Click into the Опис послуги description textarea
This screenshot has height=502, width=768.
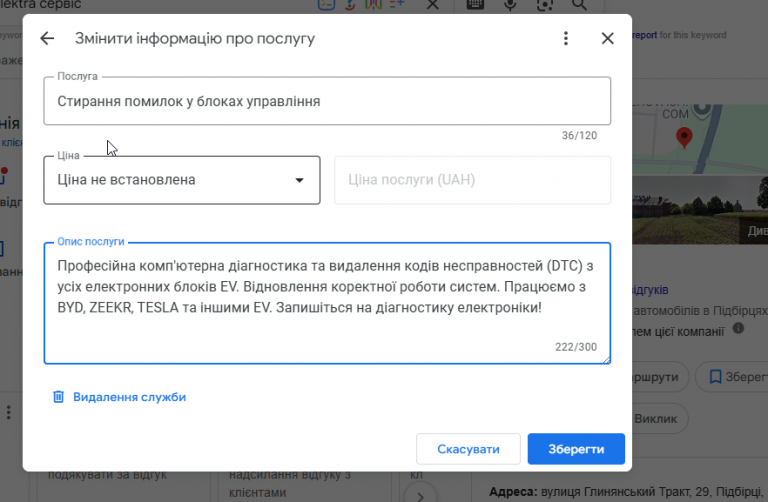point(327,303)
